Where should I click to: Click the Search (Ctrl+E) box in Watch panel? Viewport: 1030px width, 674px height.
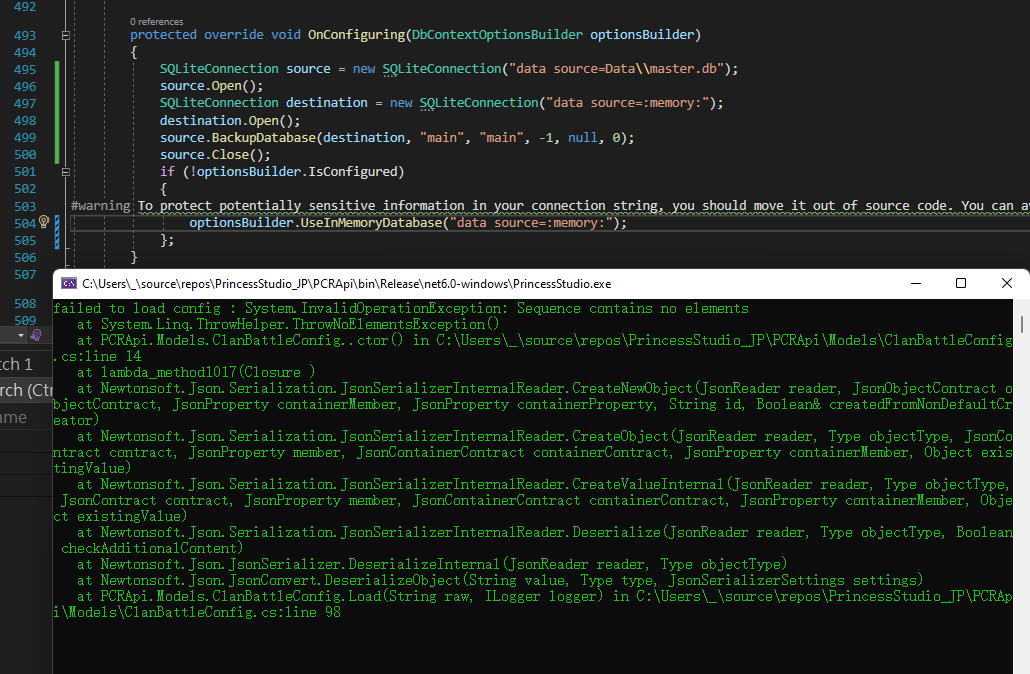[26, 390]
